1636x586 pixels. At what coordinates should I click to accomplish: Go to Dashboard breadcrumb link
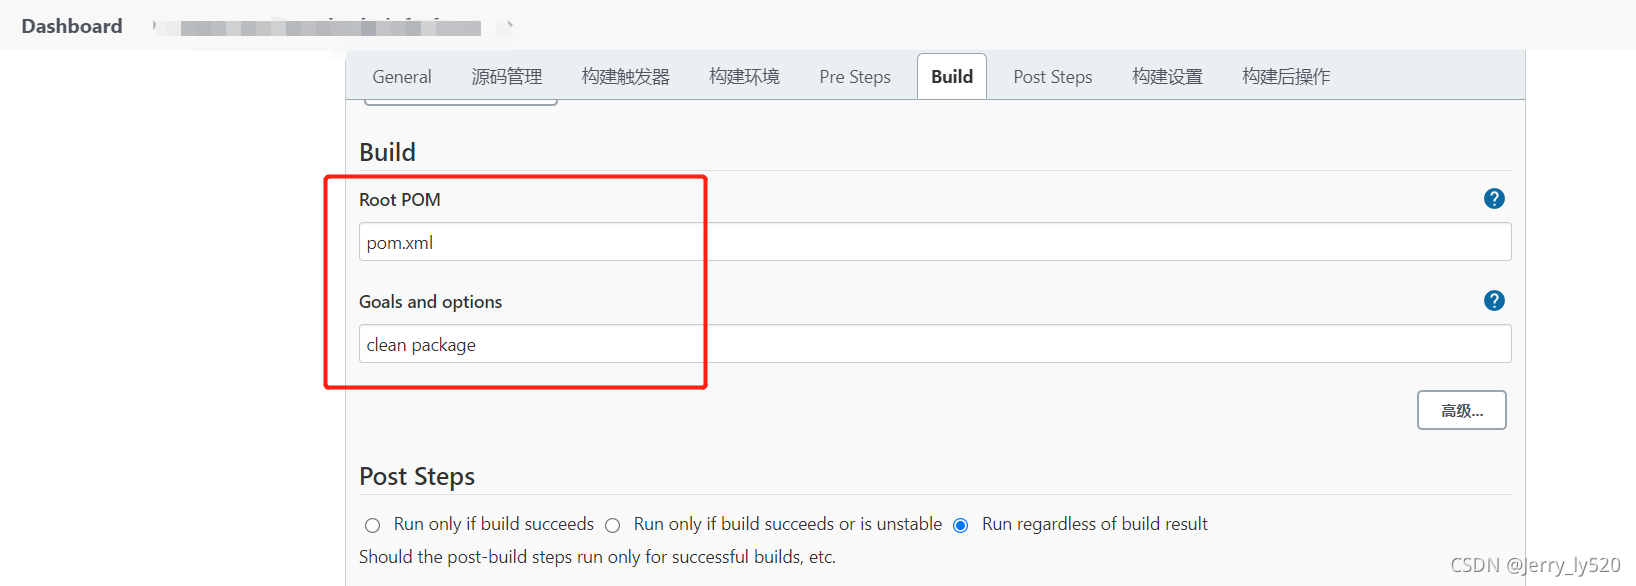pos(72,26)
